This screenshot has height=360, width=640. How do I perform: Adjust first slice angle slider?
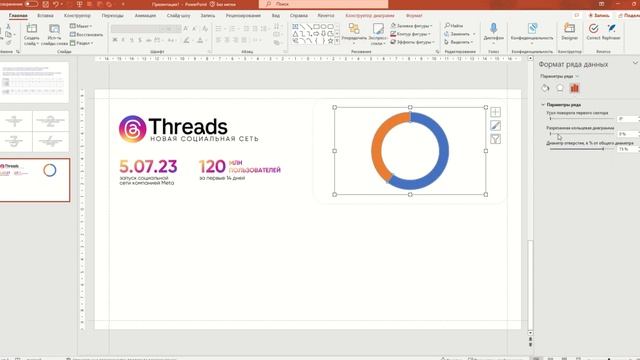[582, 119]
